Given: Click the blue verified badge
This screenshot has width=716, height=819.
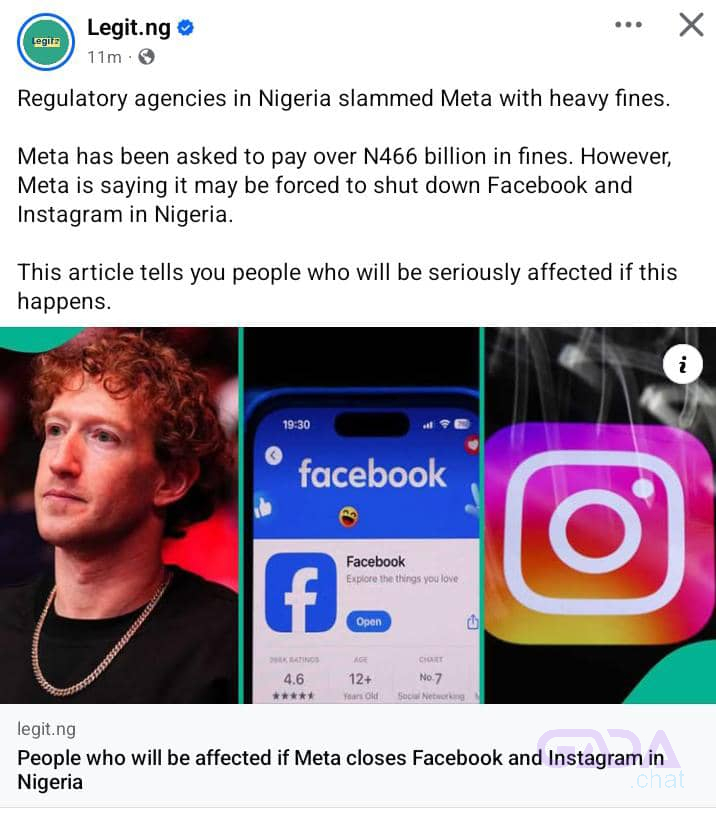Looking at the screenshot, I should pyautogui.click(x=186, y=27).
